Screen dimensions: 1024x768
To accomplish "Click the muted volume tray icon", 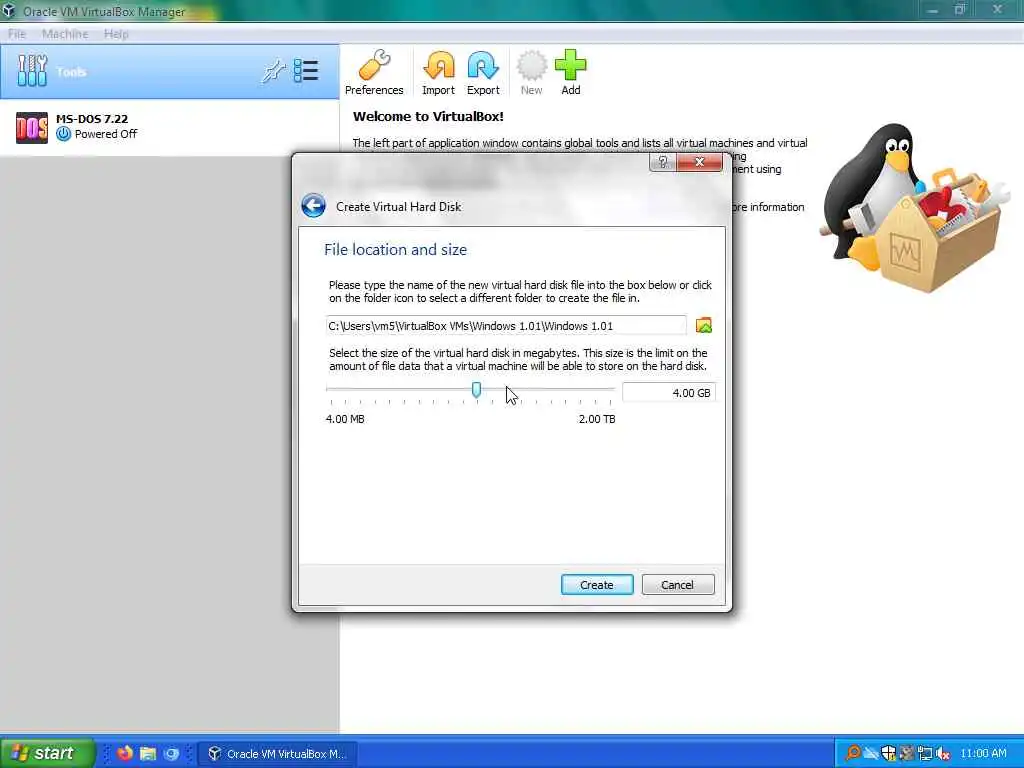I will pos(942,754).
